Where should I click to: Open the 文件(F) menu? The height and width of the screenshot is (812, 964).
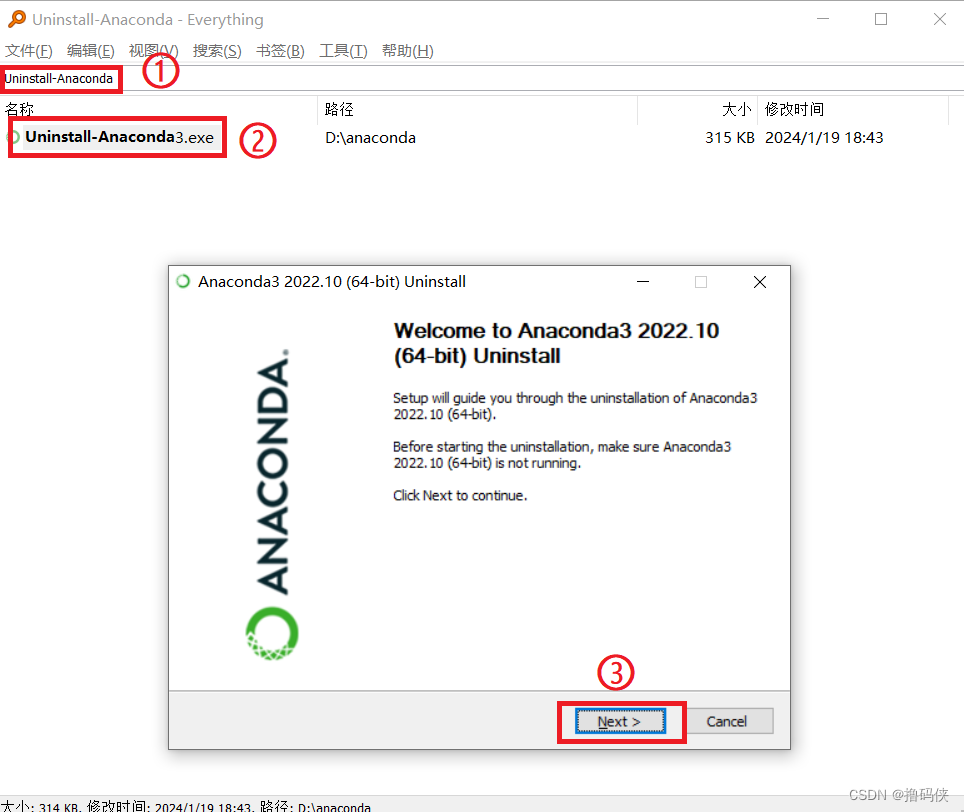[29, 51]
